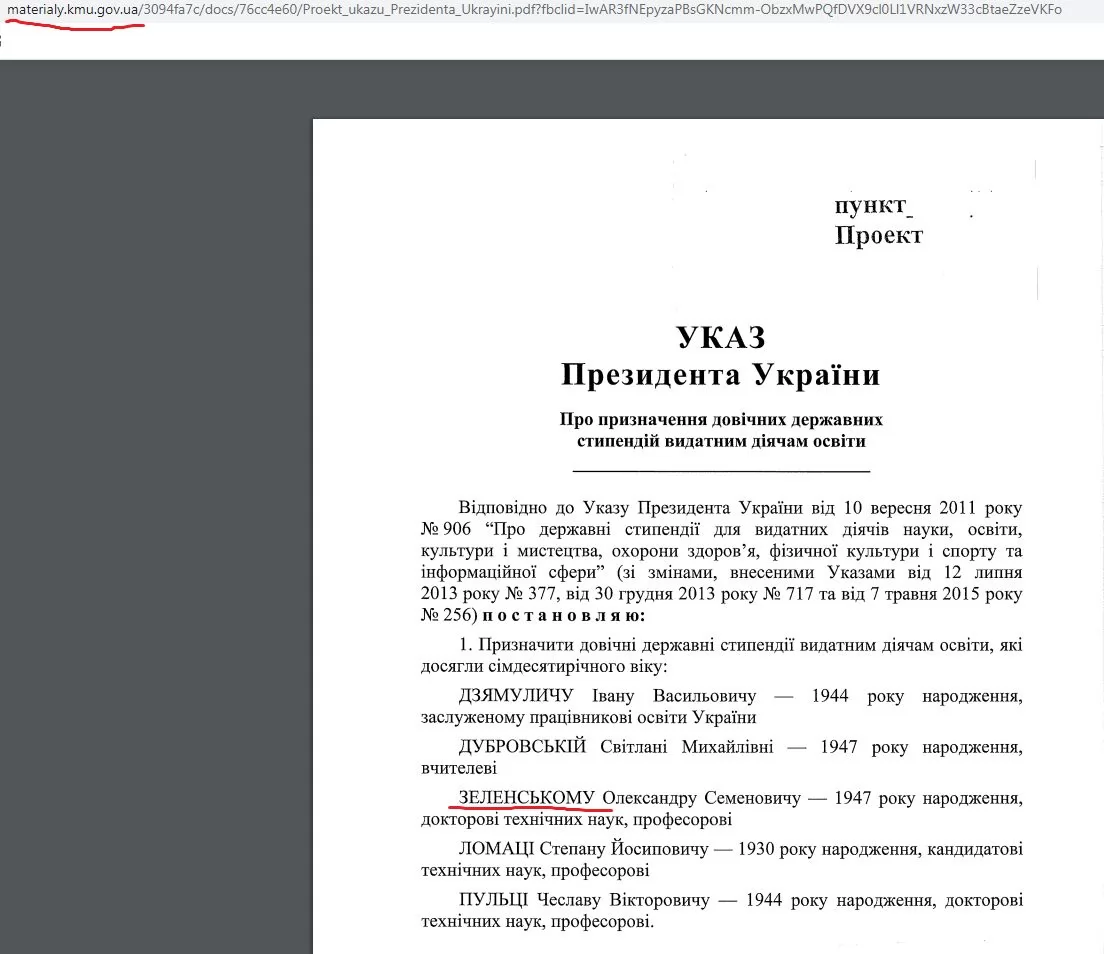The image size is (1104, 954).
Task: Click the name 'ДУБРОВСЬКІЙ' in the list
Action: point(522,746)
